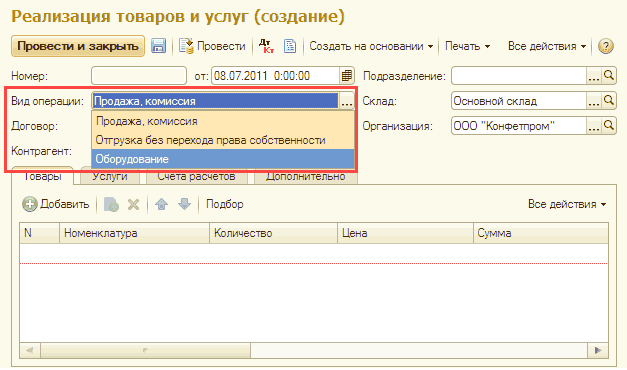Screen dimensions: 627x370
Task: Select Отгрузка без перехода права собственности
Action: click(223, 140)
